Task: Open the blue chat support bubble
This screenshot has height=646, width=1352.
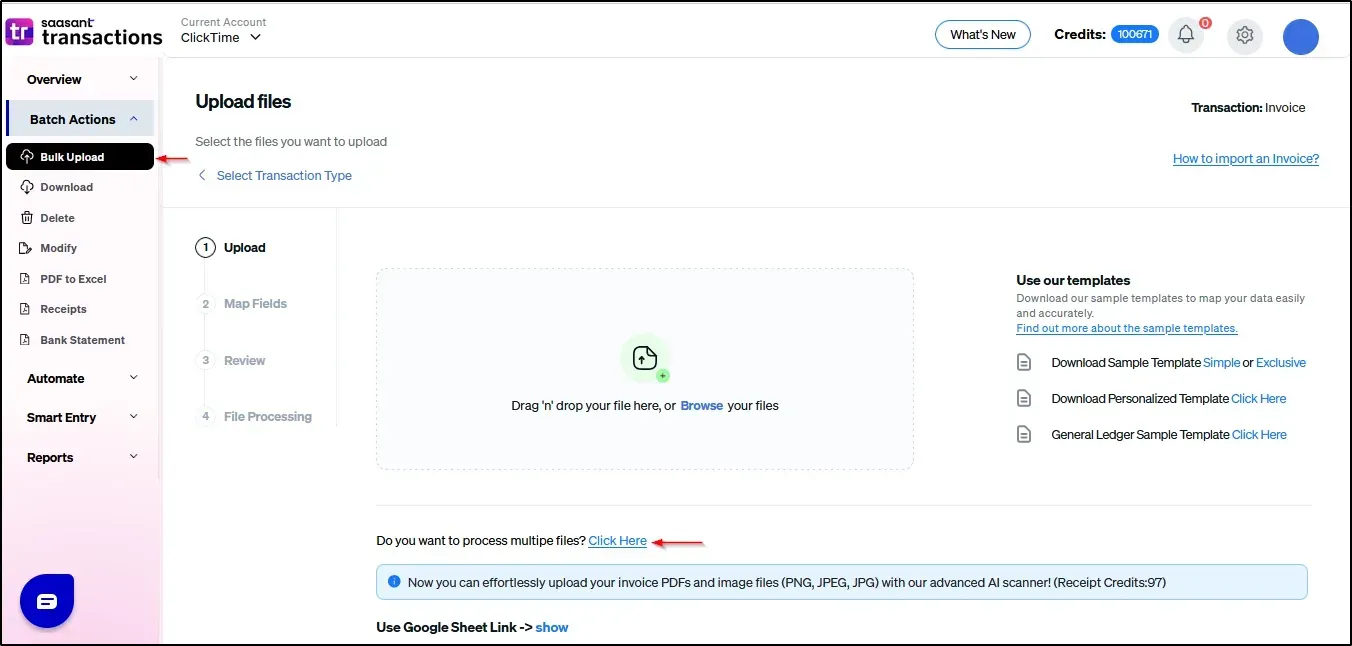Action: tap(47, 601)
